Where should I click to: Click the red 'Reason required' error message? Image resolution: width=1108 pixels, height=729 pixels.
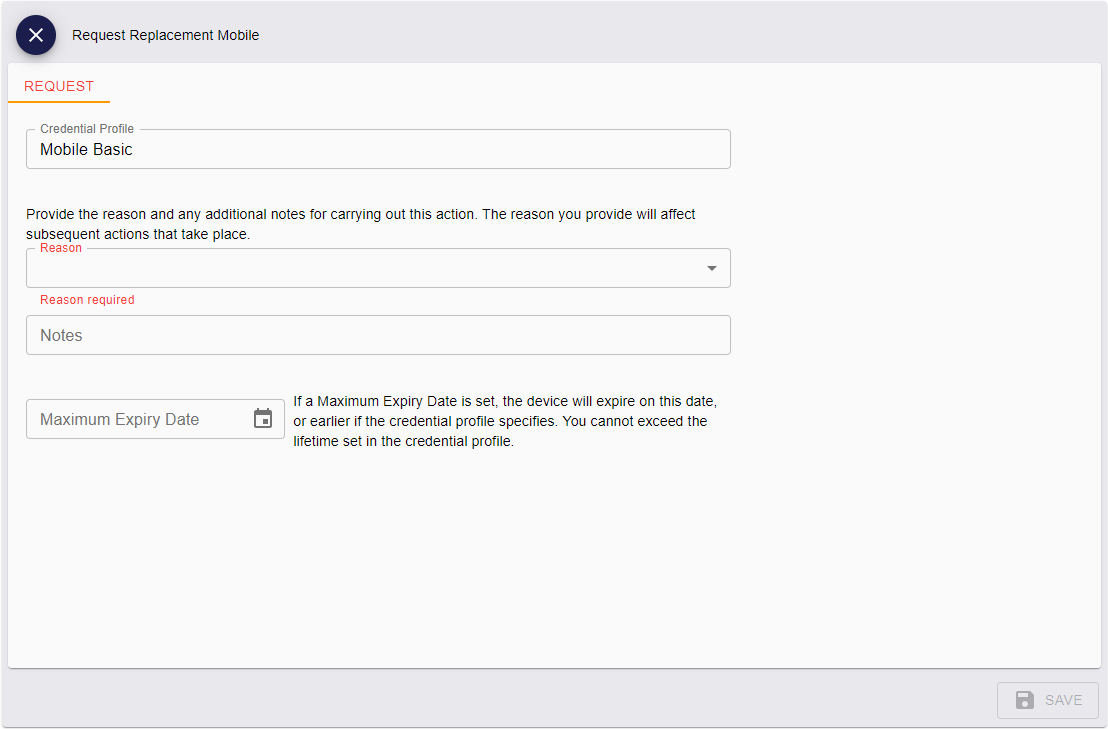click(87, 300)
